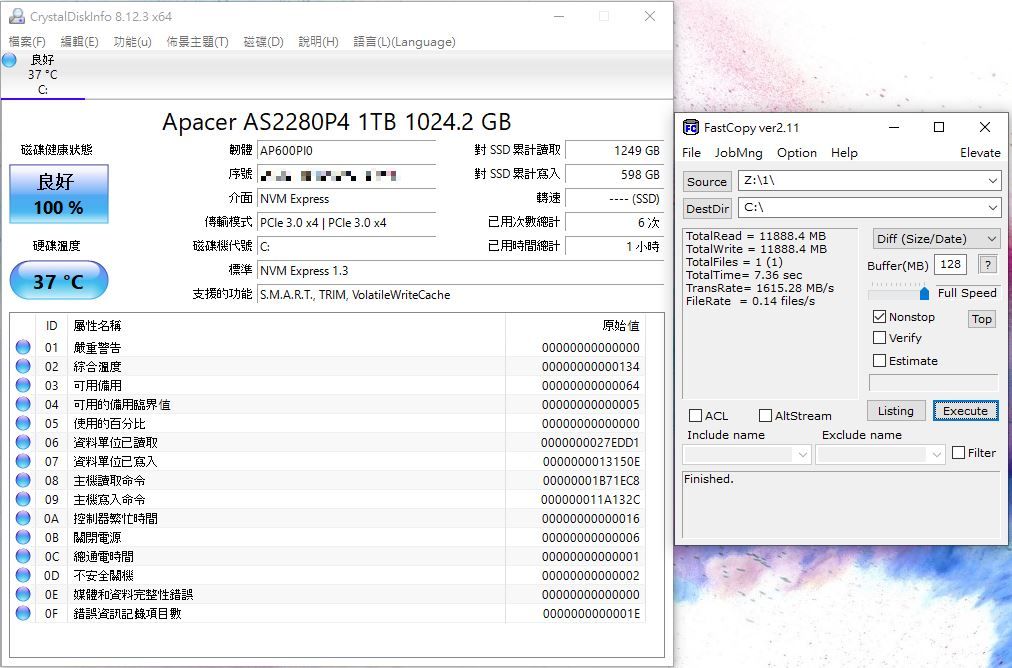Open the 磁碟(D) menu

(263, 42)
